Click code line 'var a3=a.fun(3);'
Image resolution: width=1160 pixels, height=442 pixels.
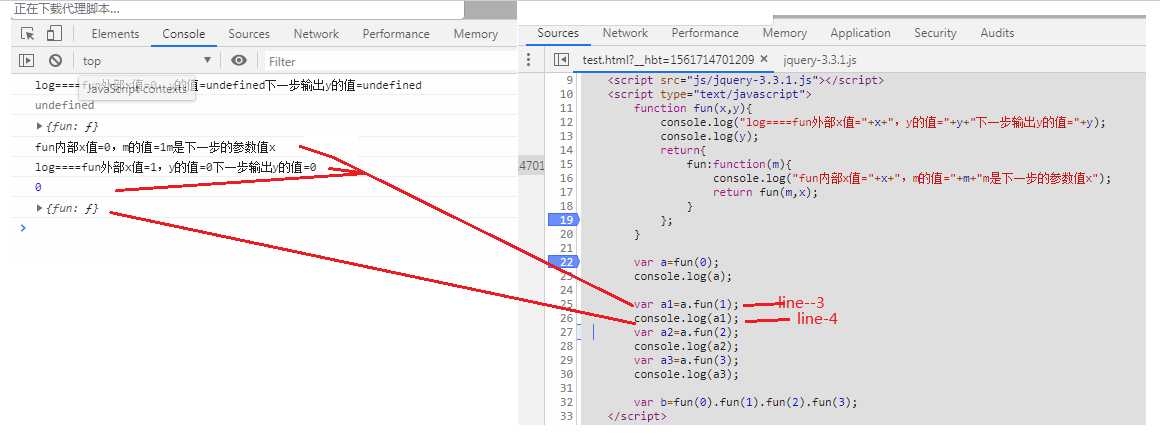(x=686, y=360)
